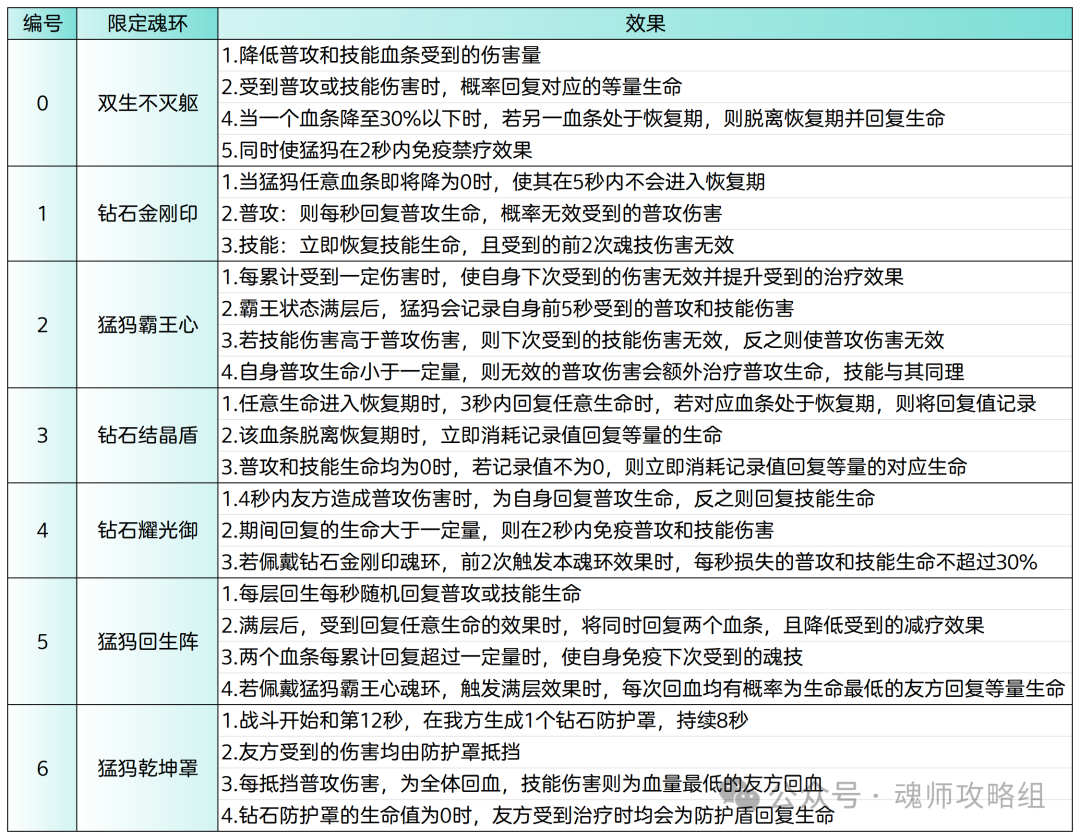Click row starting 技能：立即恢复技能生命
Image resolution: width=1080 pixels, height=839 pixels.
(645, 245)
